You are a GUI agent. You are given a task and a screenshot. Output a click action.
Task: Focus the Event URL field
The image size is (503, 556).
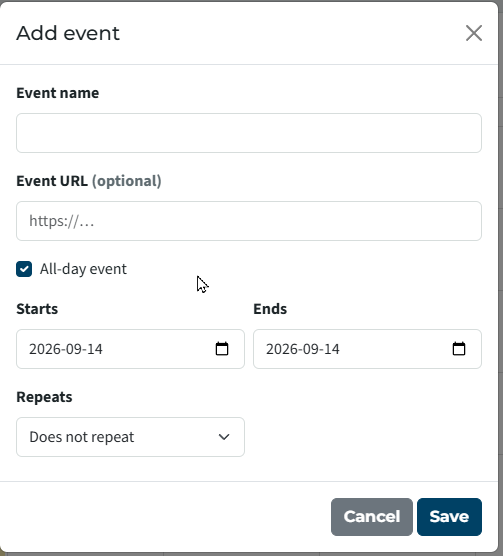(x=249, y=221)
